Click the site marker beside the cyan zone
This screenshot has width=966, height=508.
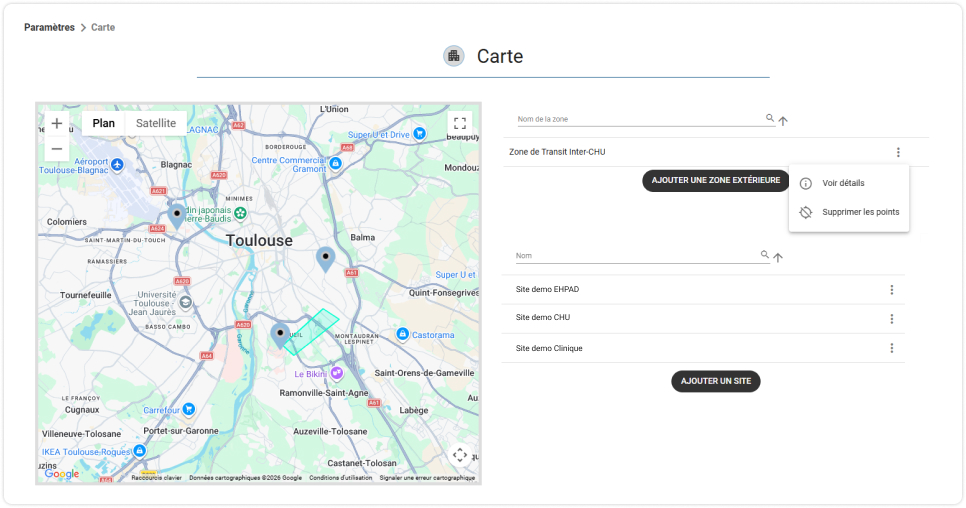coord(280,336)
